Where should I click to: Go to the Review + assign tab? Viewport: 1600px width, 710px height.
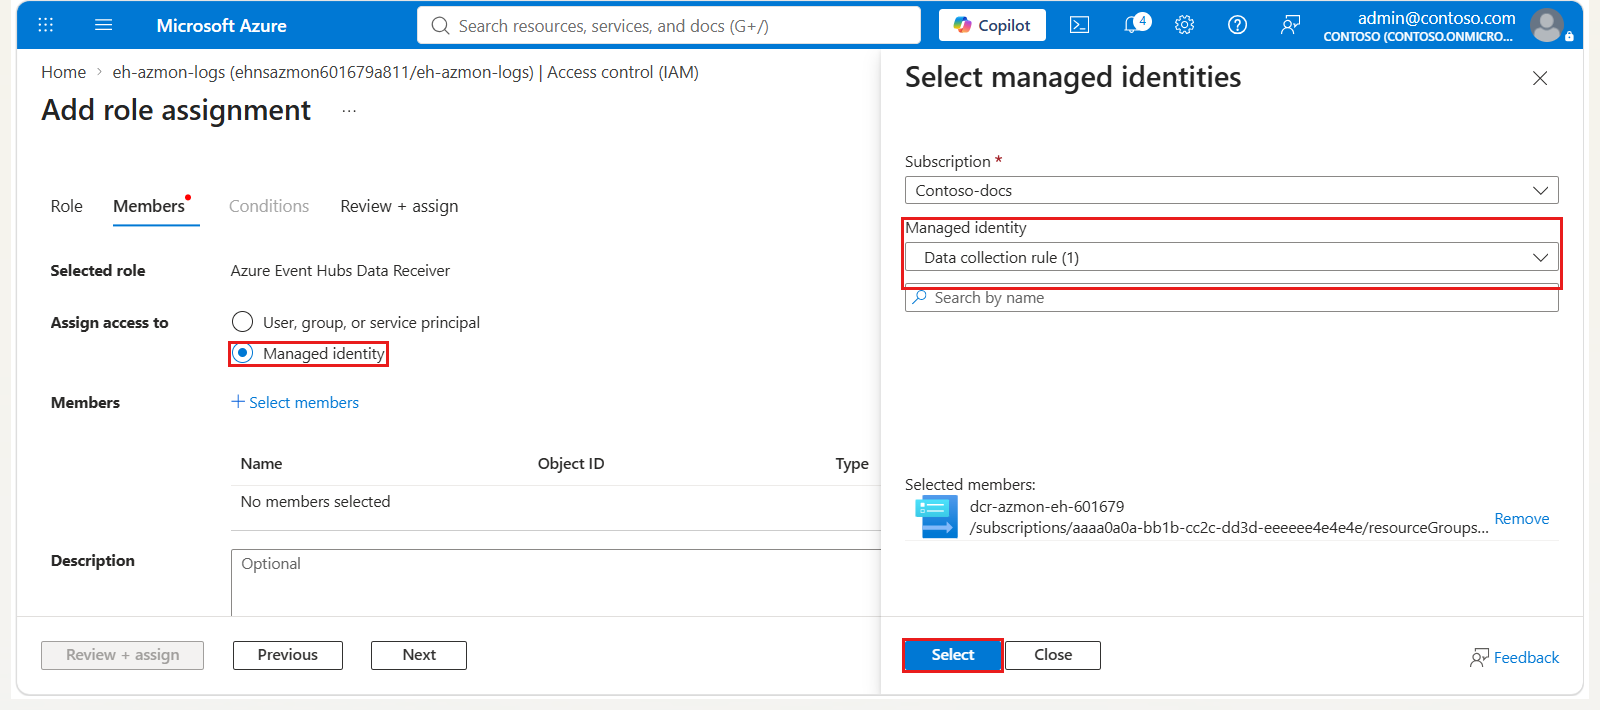click(x=399, y=206)
